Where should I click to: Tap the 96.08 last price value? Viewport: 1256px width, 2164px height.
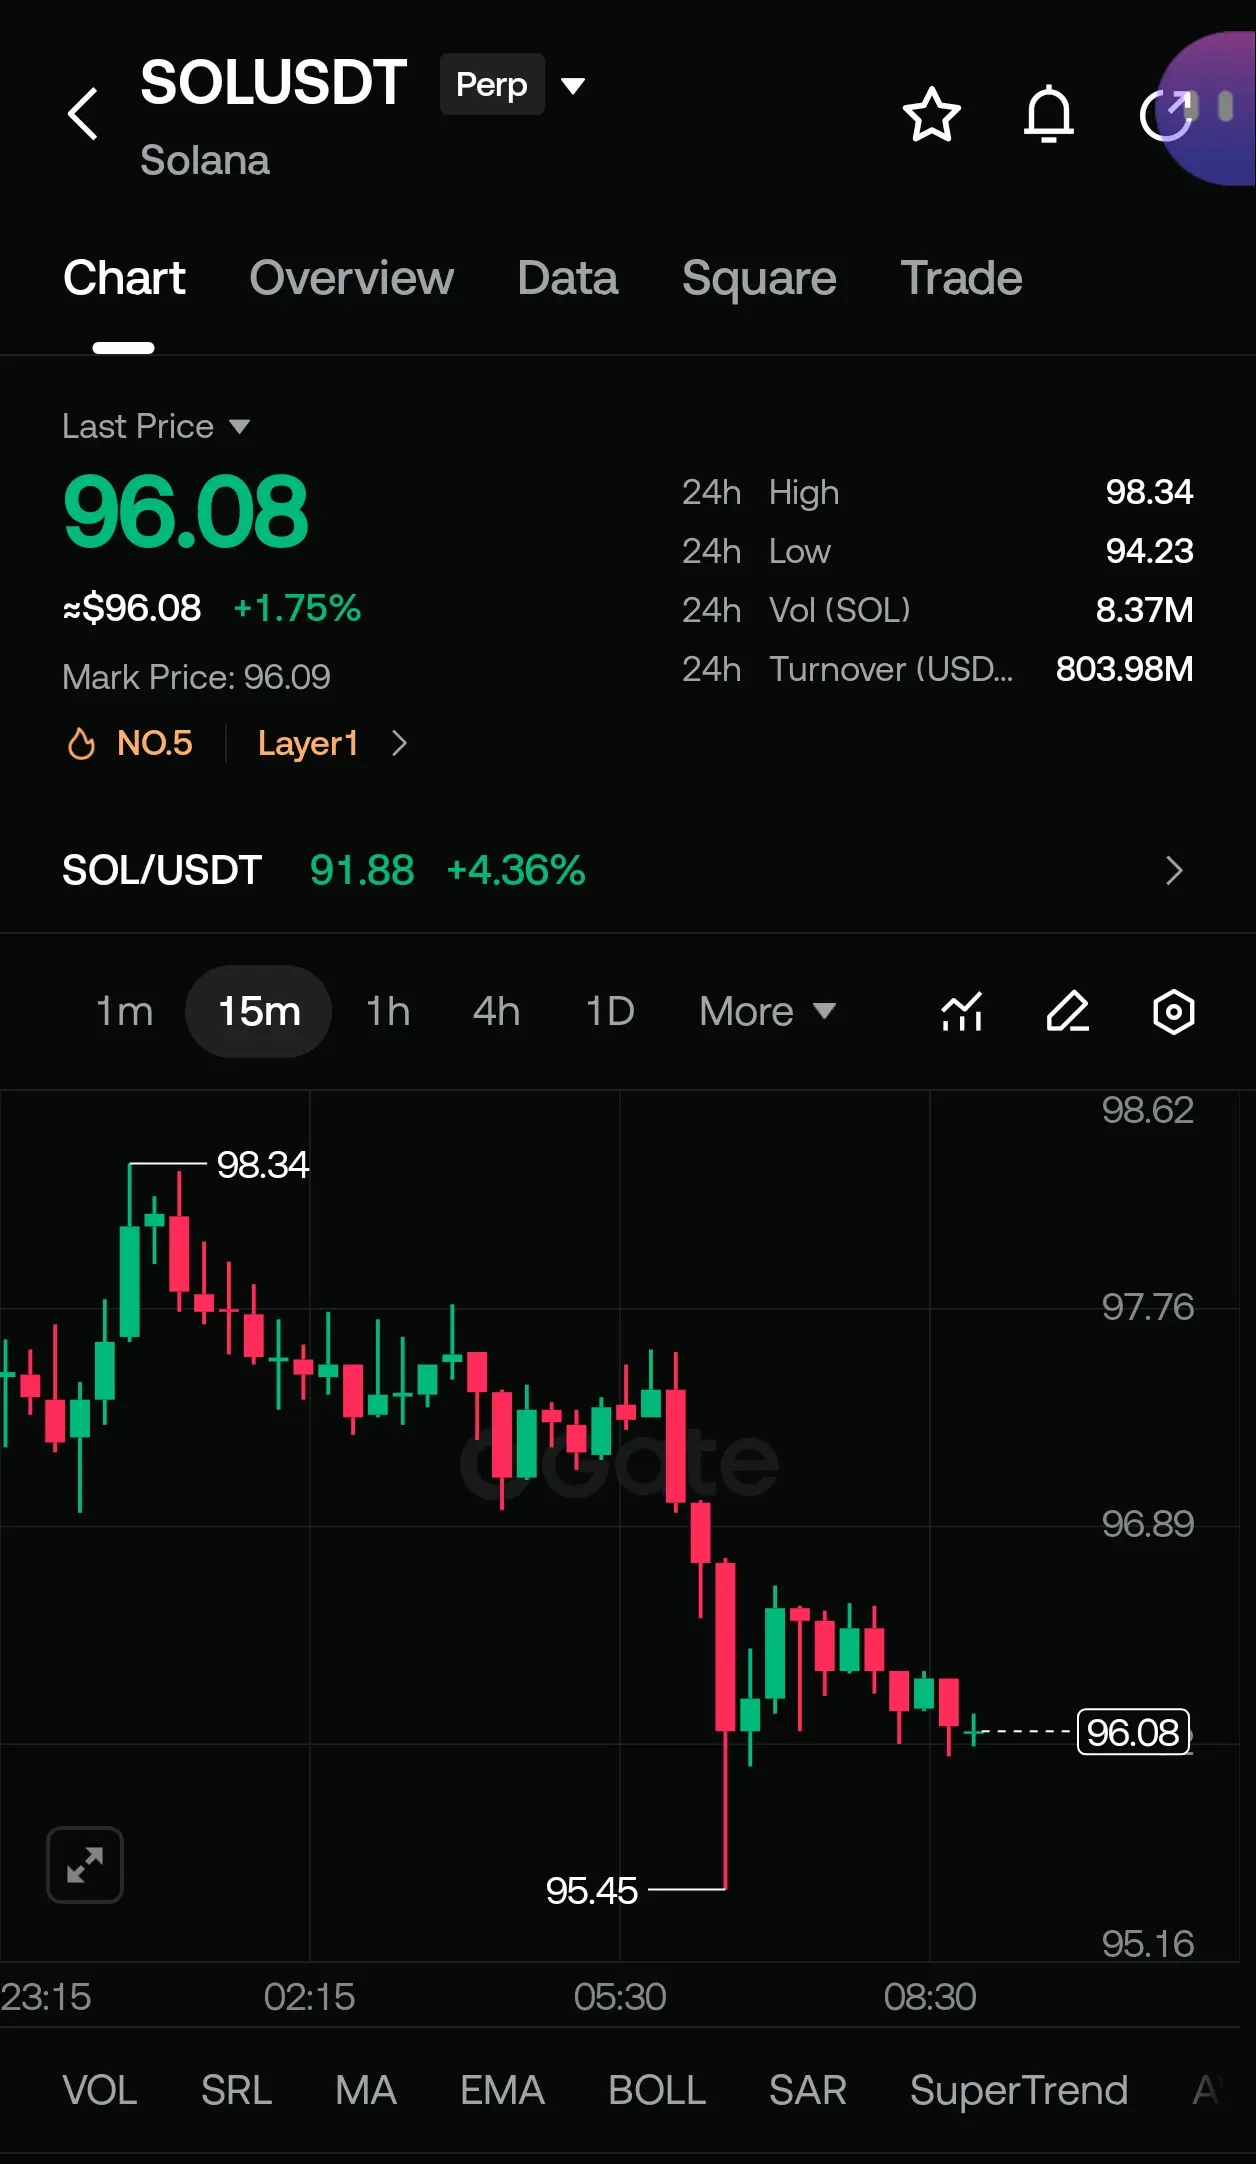tap(186, 512)
